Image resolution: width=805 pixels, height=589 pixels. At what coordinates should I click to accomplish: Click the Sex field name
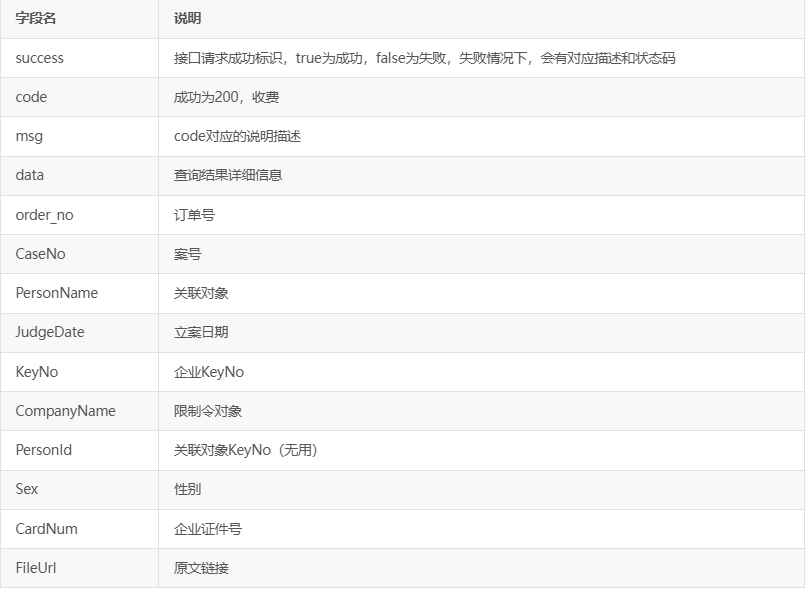point(27,489)
